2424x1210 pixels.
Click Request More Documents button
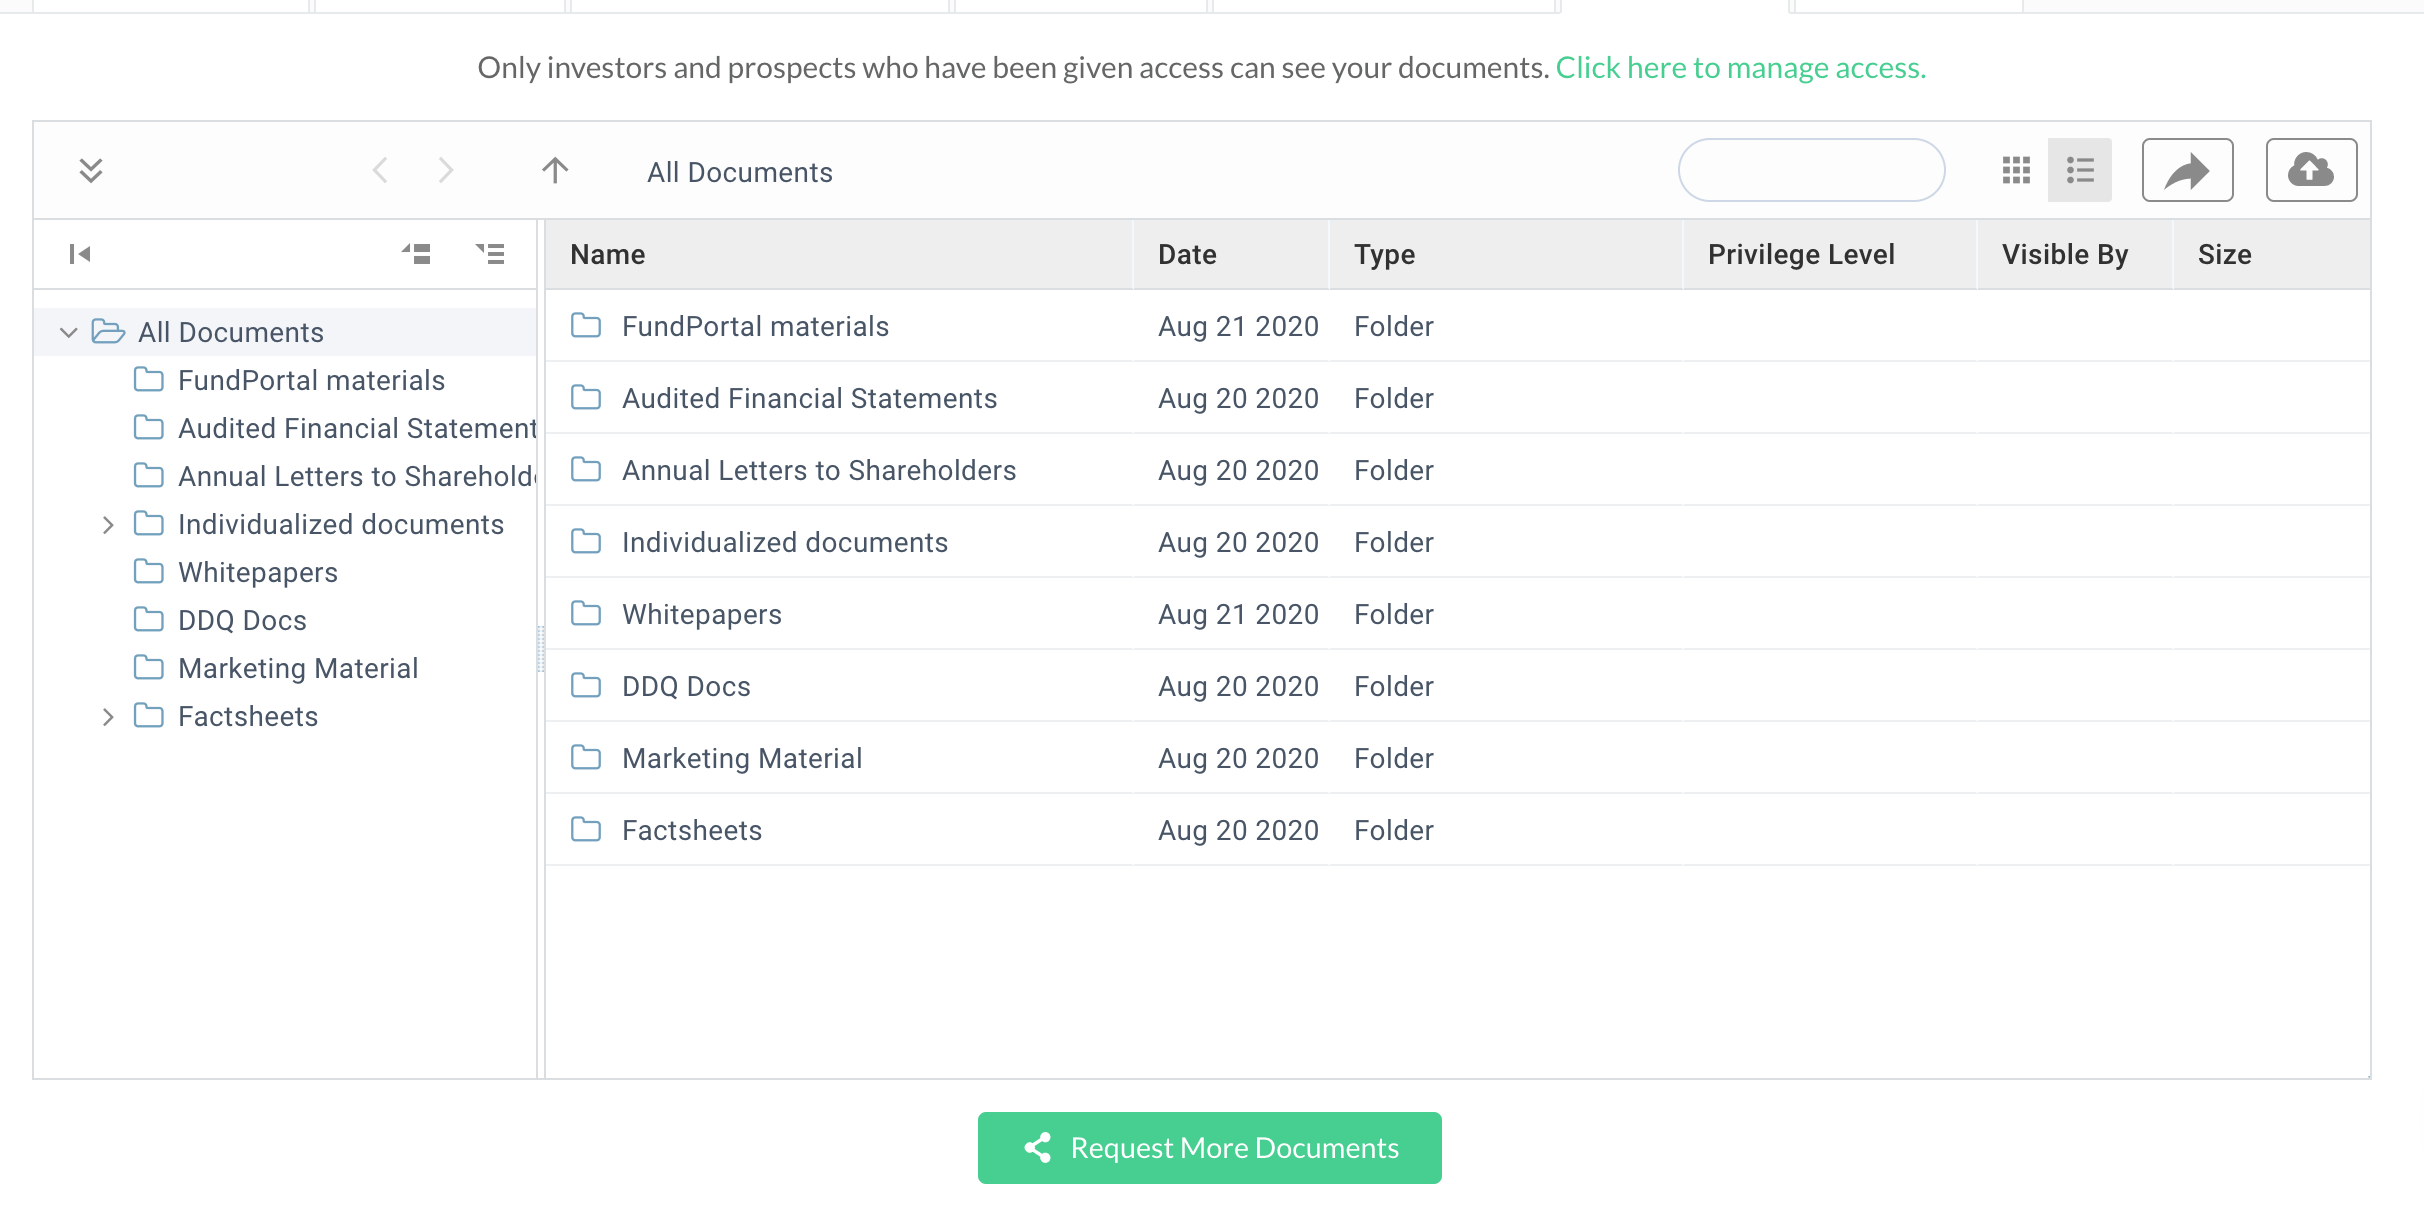(x=1210, y=1148)
